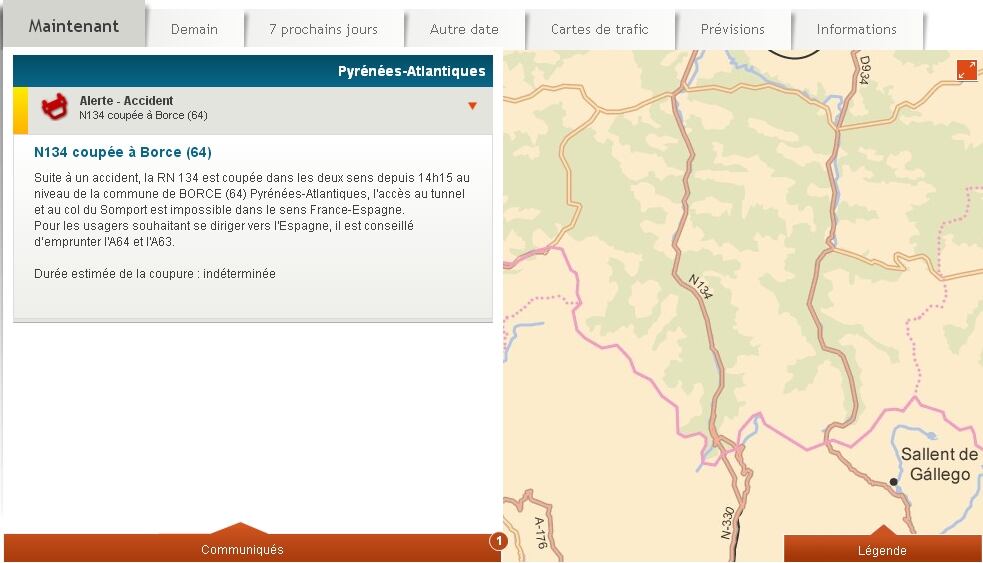Click the N134 road label on map

(701, 285)
